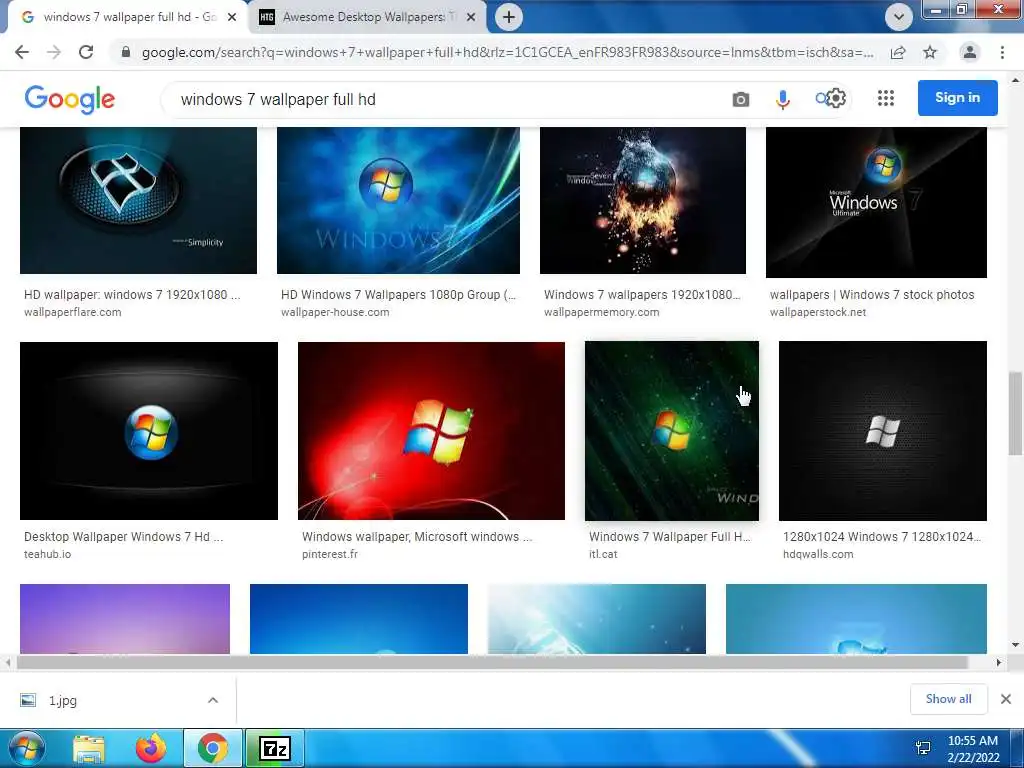
Task: Open the purple gradient wallpaper thumbnail
Action: tap(125, 618)
